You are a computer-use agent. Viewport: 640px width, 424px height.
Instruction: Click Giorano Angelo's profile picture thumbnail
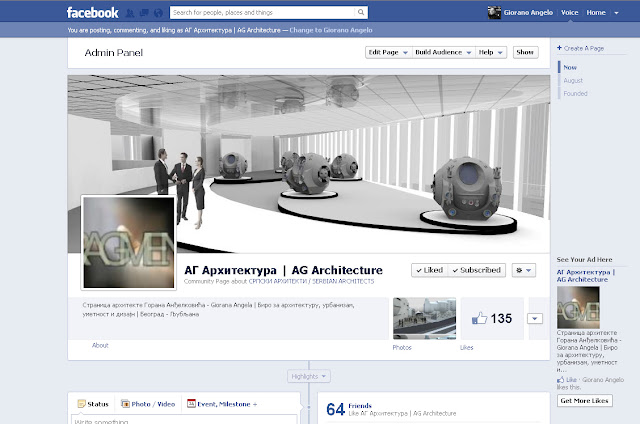pyautogui.click(x=494, y=13)
